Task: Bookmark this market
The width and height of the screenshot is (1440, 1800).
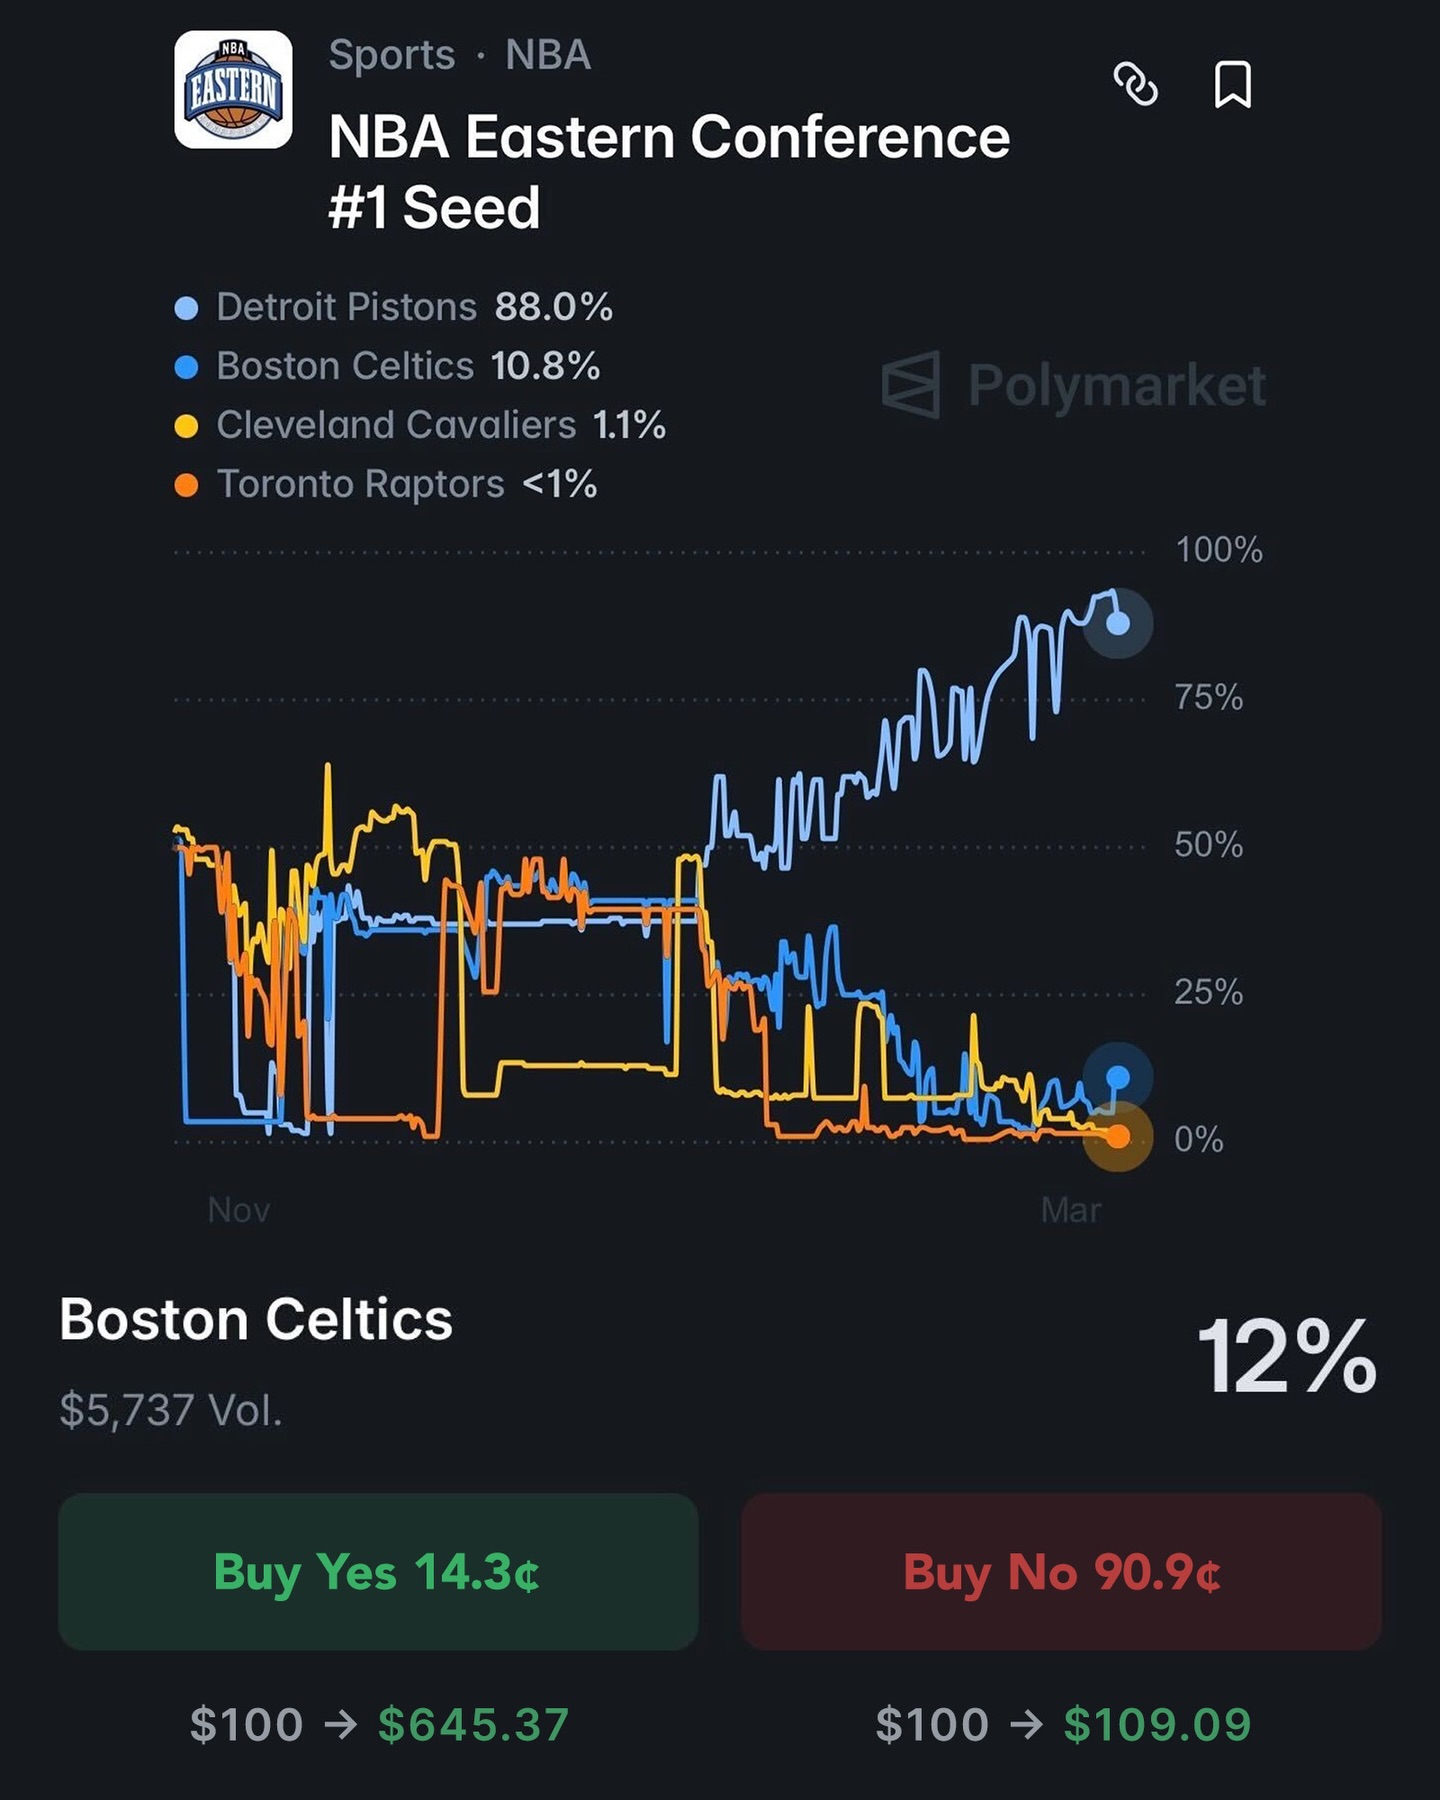Action: 1232,85
